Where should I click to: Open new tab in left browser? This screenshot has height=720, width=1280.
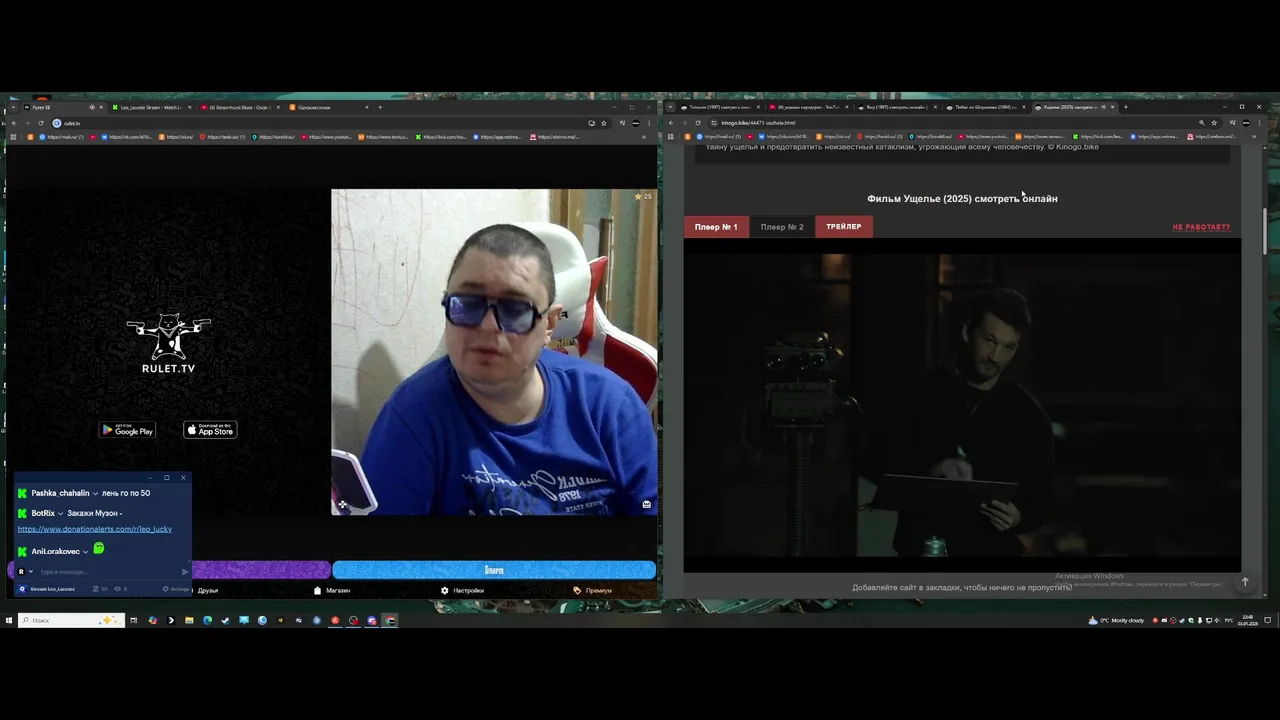pos(381,107)
